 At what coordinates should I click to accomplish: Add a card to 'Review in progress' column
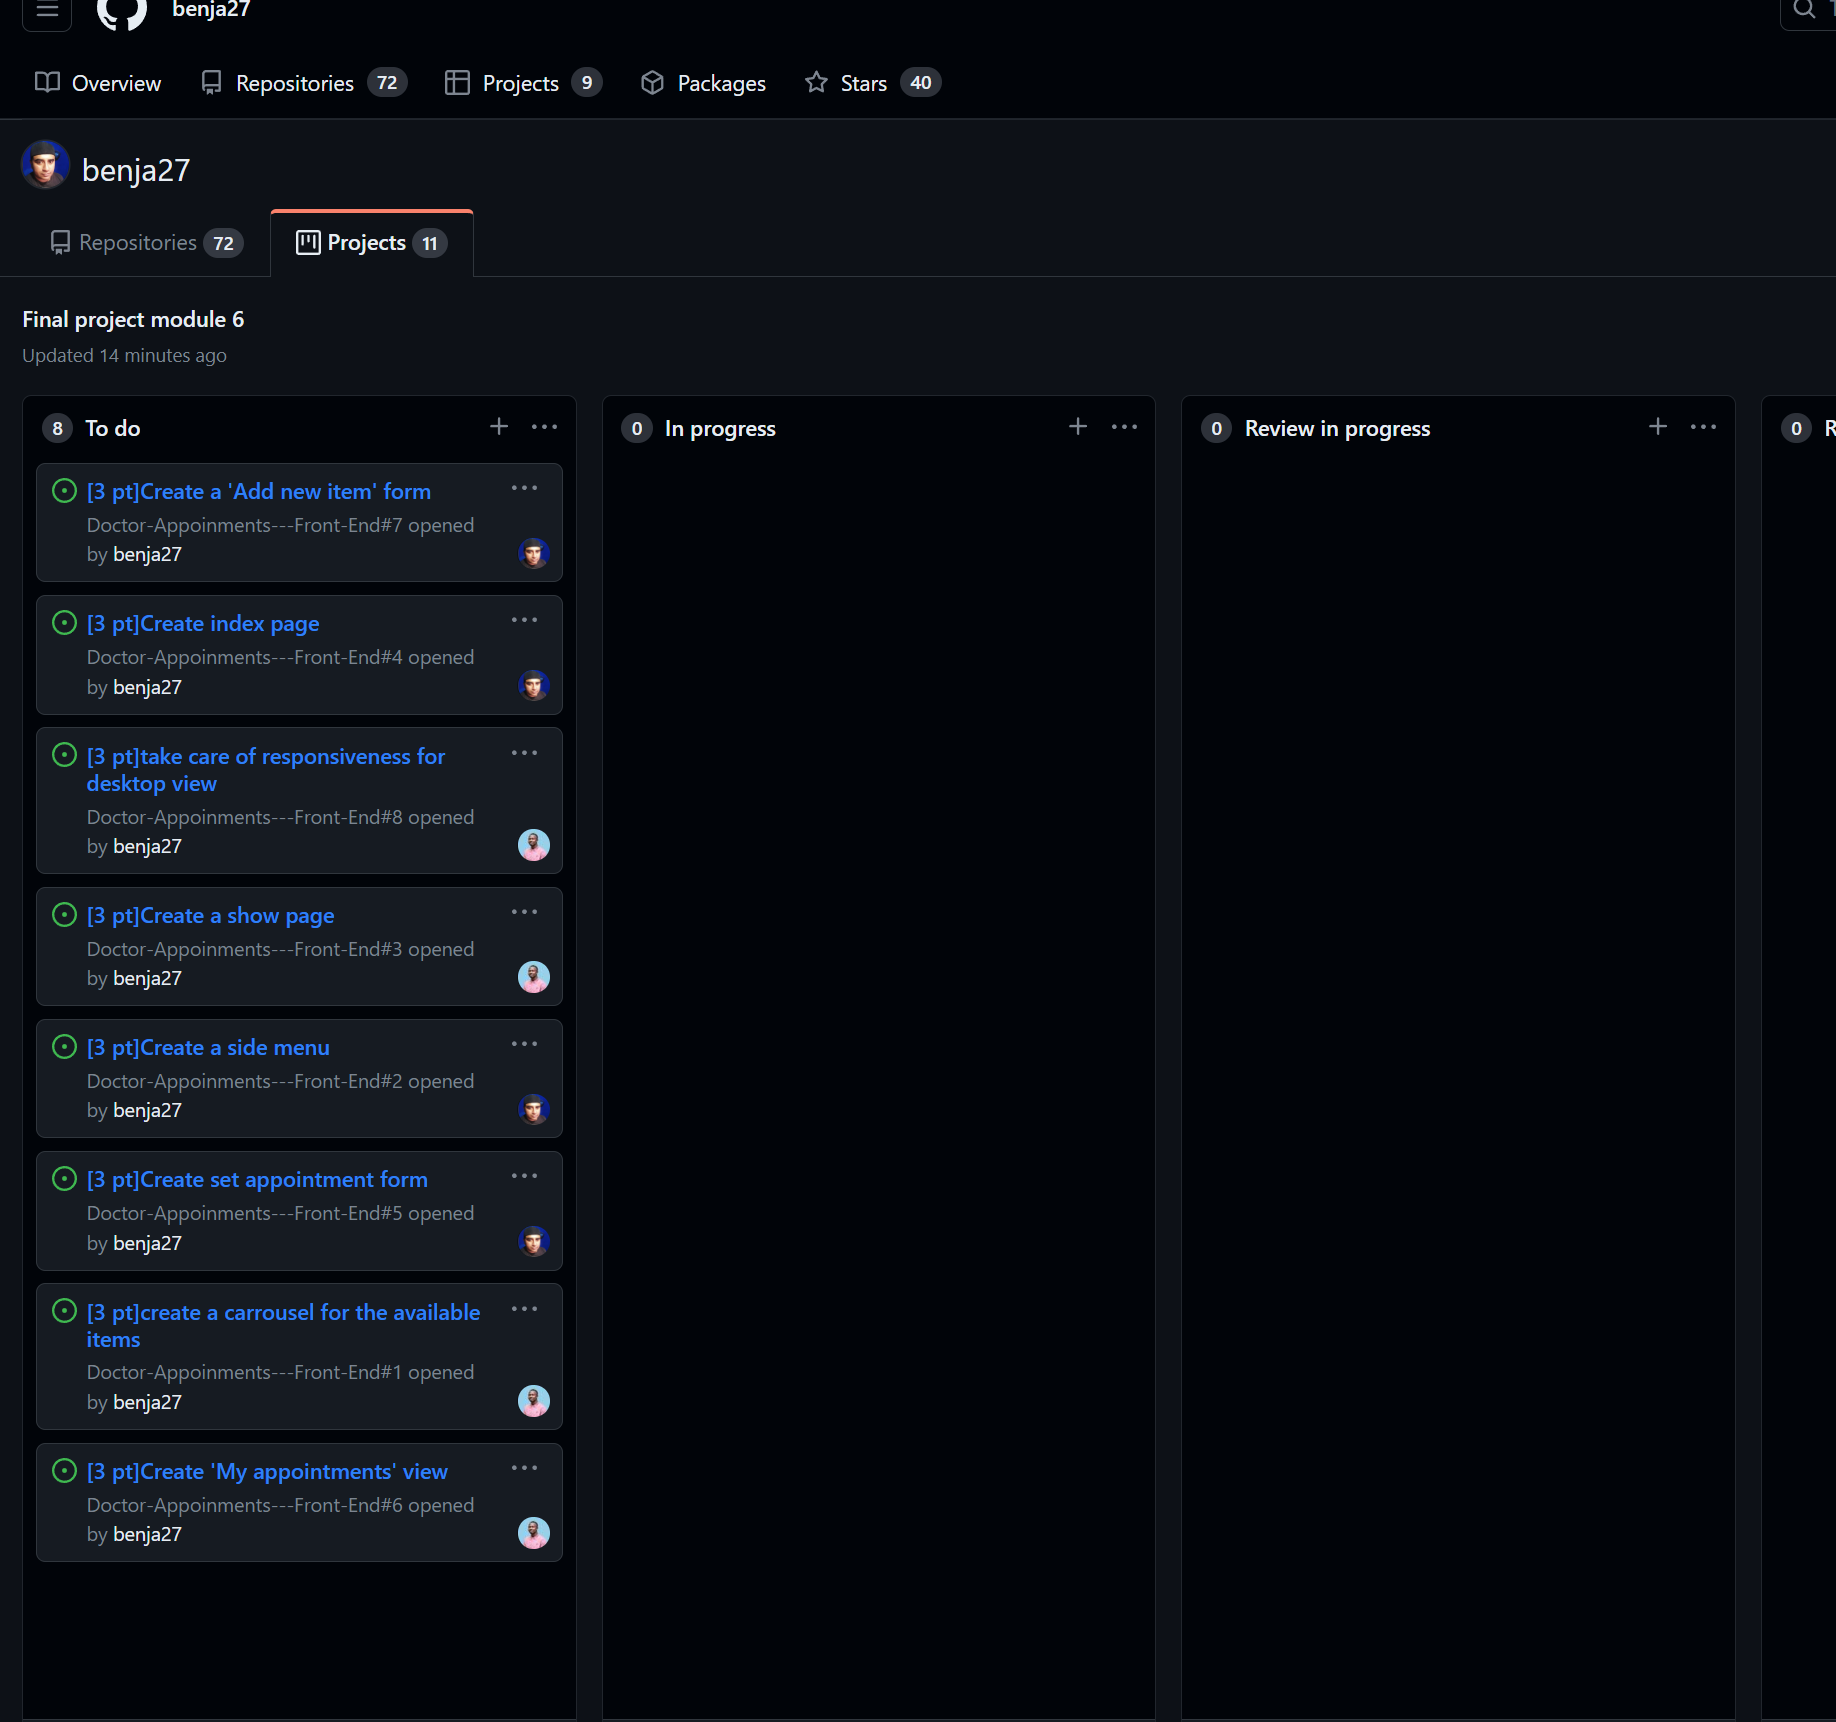click(x=1657, y=427)
